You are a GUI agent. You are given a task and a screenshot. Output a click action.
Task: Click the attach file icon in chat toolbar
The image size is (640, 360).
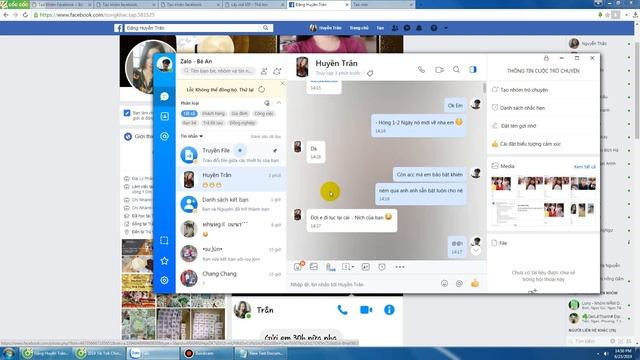330,267
